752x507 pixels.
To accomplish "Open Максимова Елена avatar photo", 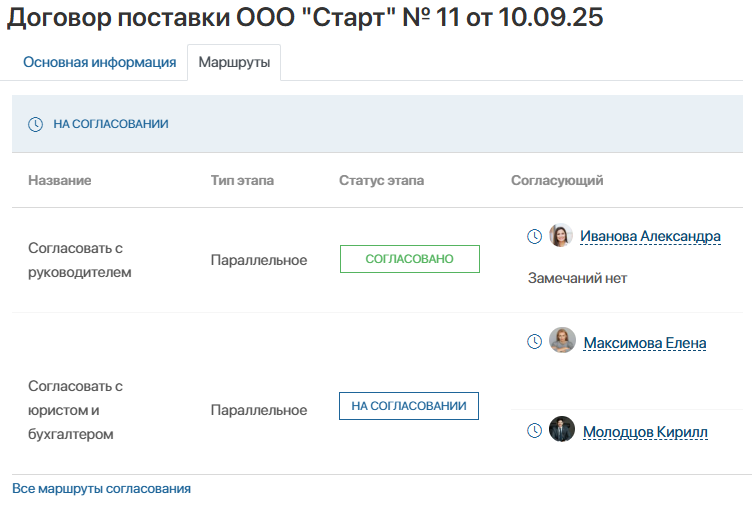I will click(562, 340).
